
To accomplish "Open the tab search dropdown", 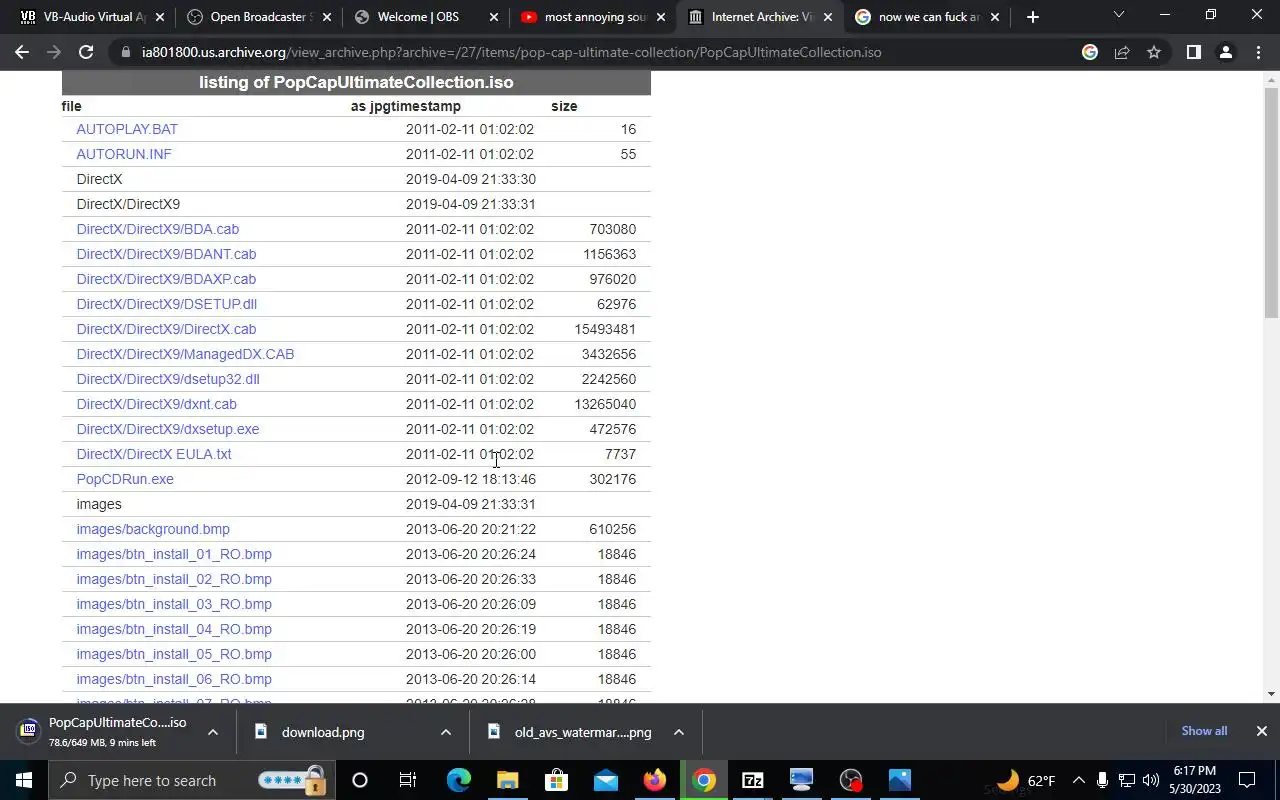I will 1119,15.
